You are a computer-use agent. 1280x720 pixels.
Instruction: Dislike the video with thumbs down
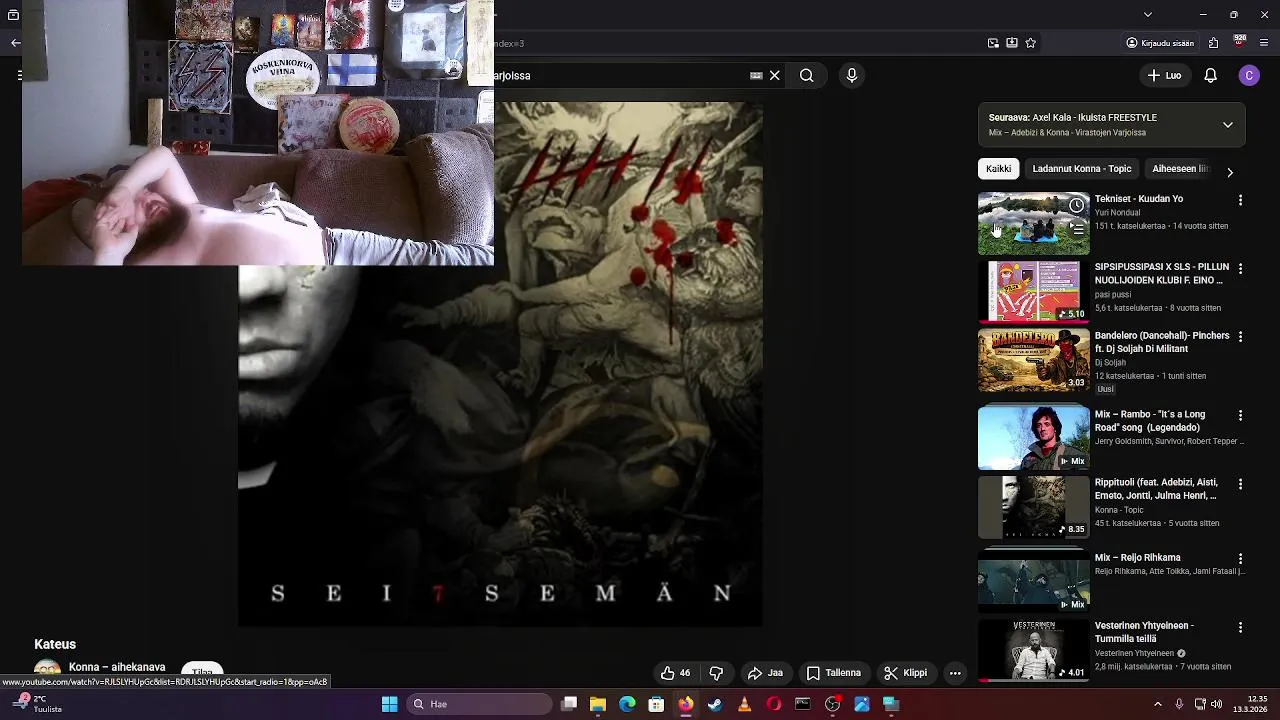point(716,673)
